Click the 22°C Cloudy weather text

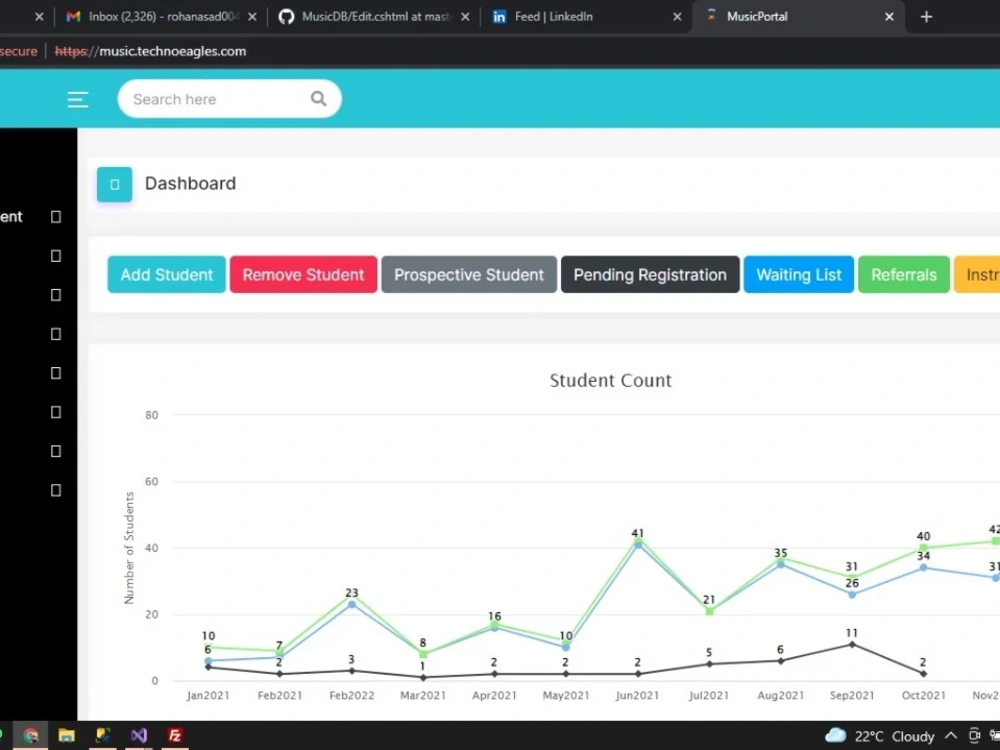[894, 737]
